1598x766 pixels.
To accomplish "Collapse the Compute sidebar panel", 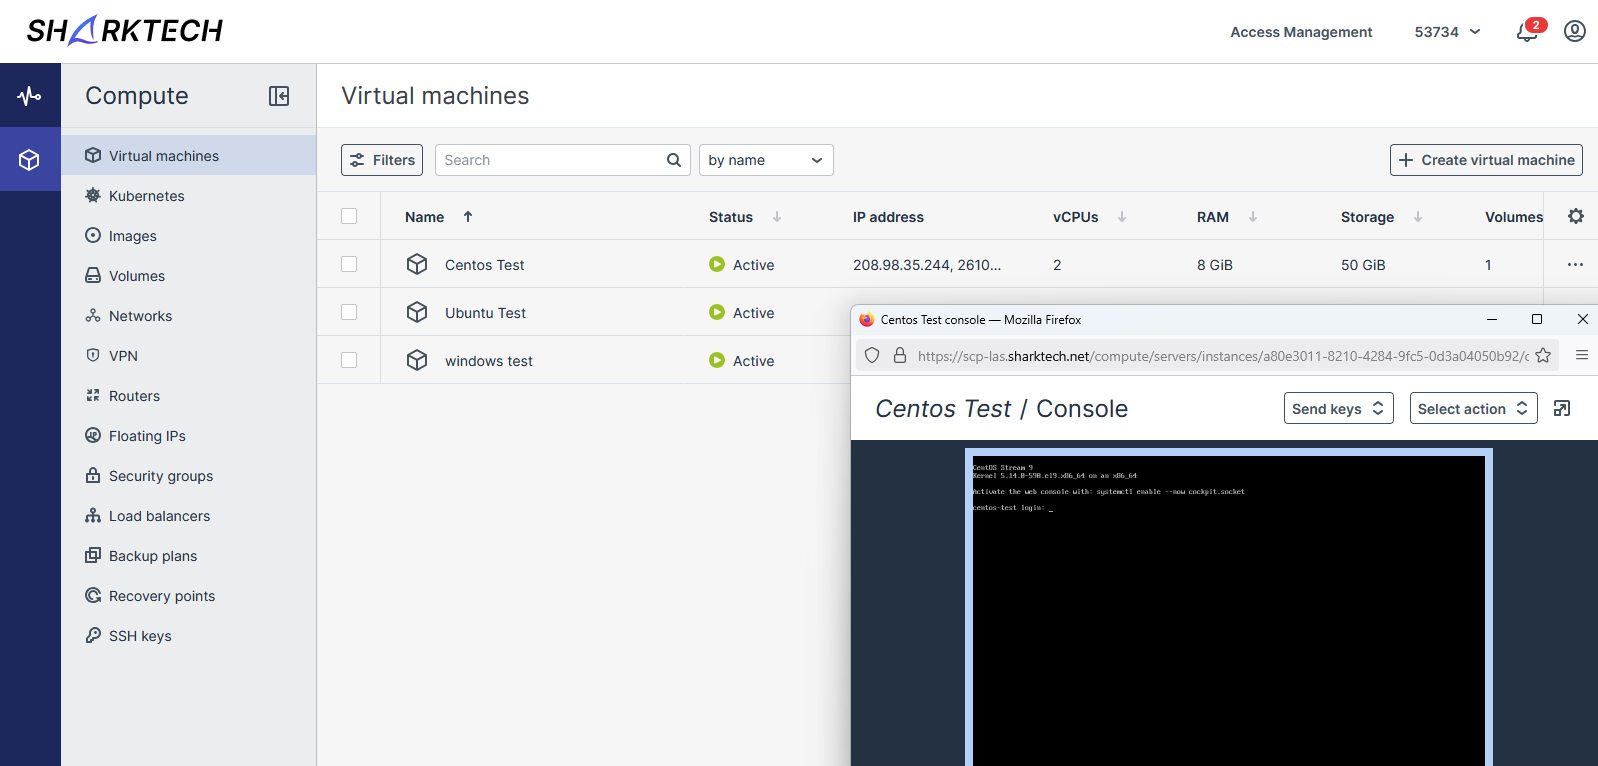I will [x=279, y=96].
